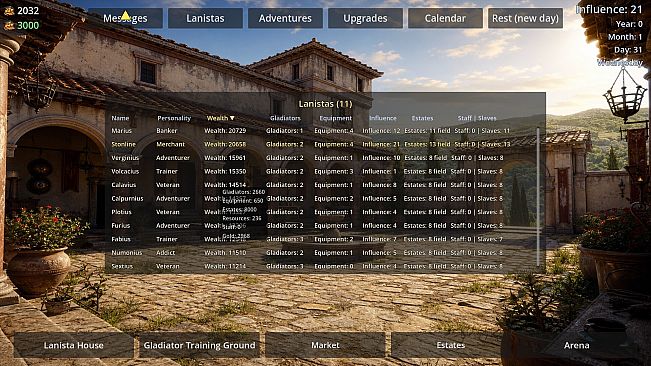Click the Lanistas (11) panel title

tap(325, 104)
